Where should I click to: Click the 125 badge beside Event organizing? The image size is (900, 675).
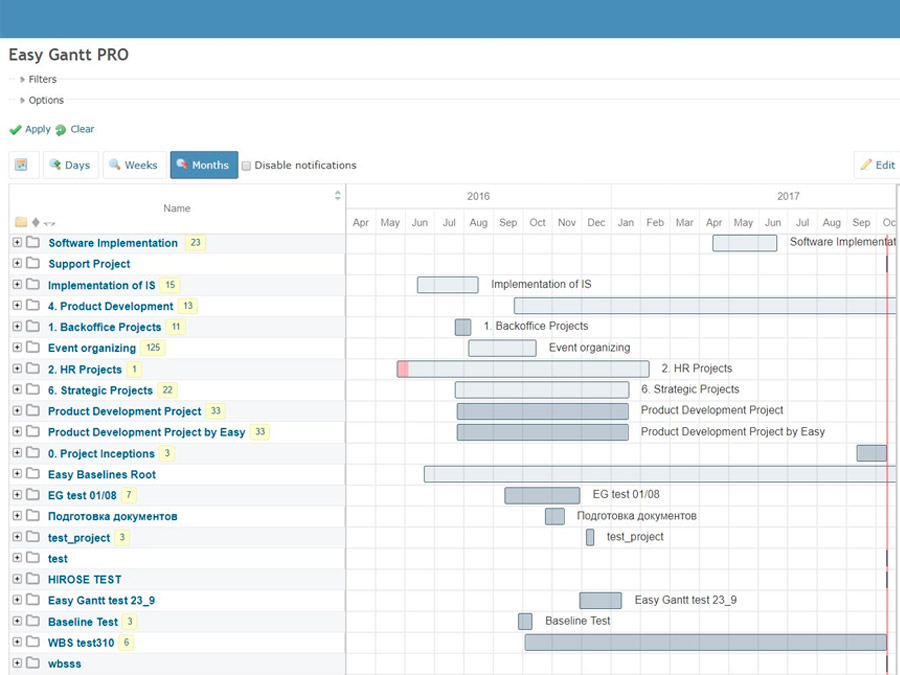[153, 347]
